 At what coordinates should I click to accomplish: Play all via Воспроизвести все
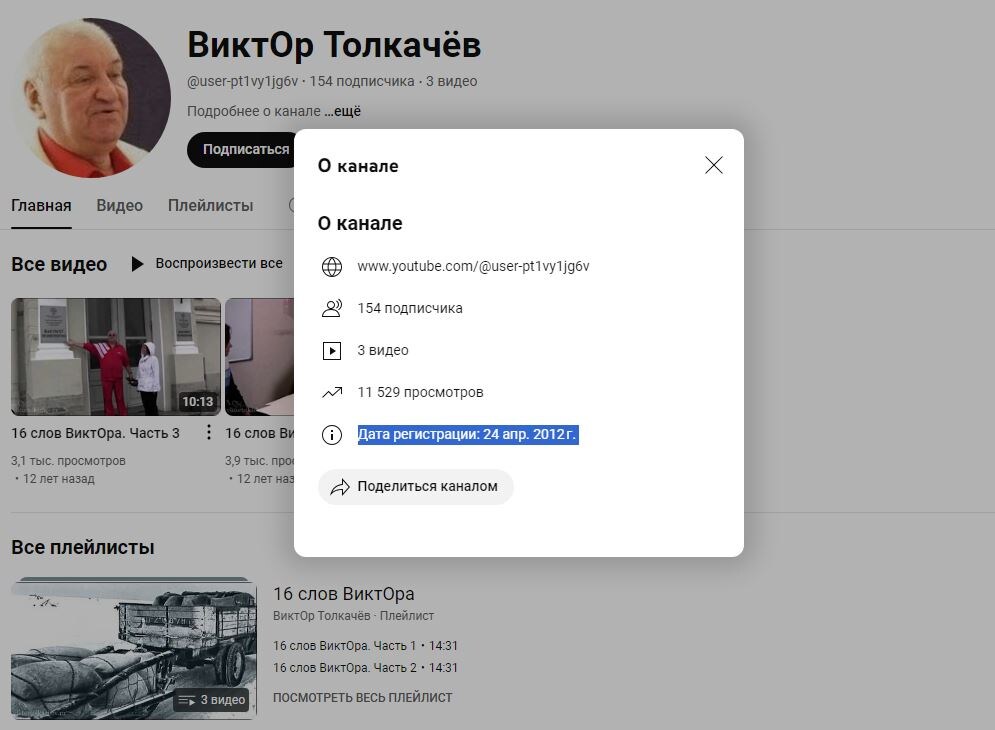[207, 263]
